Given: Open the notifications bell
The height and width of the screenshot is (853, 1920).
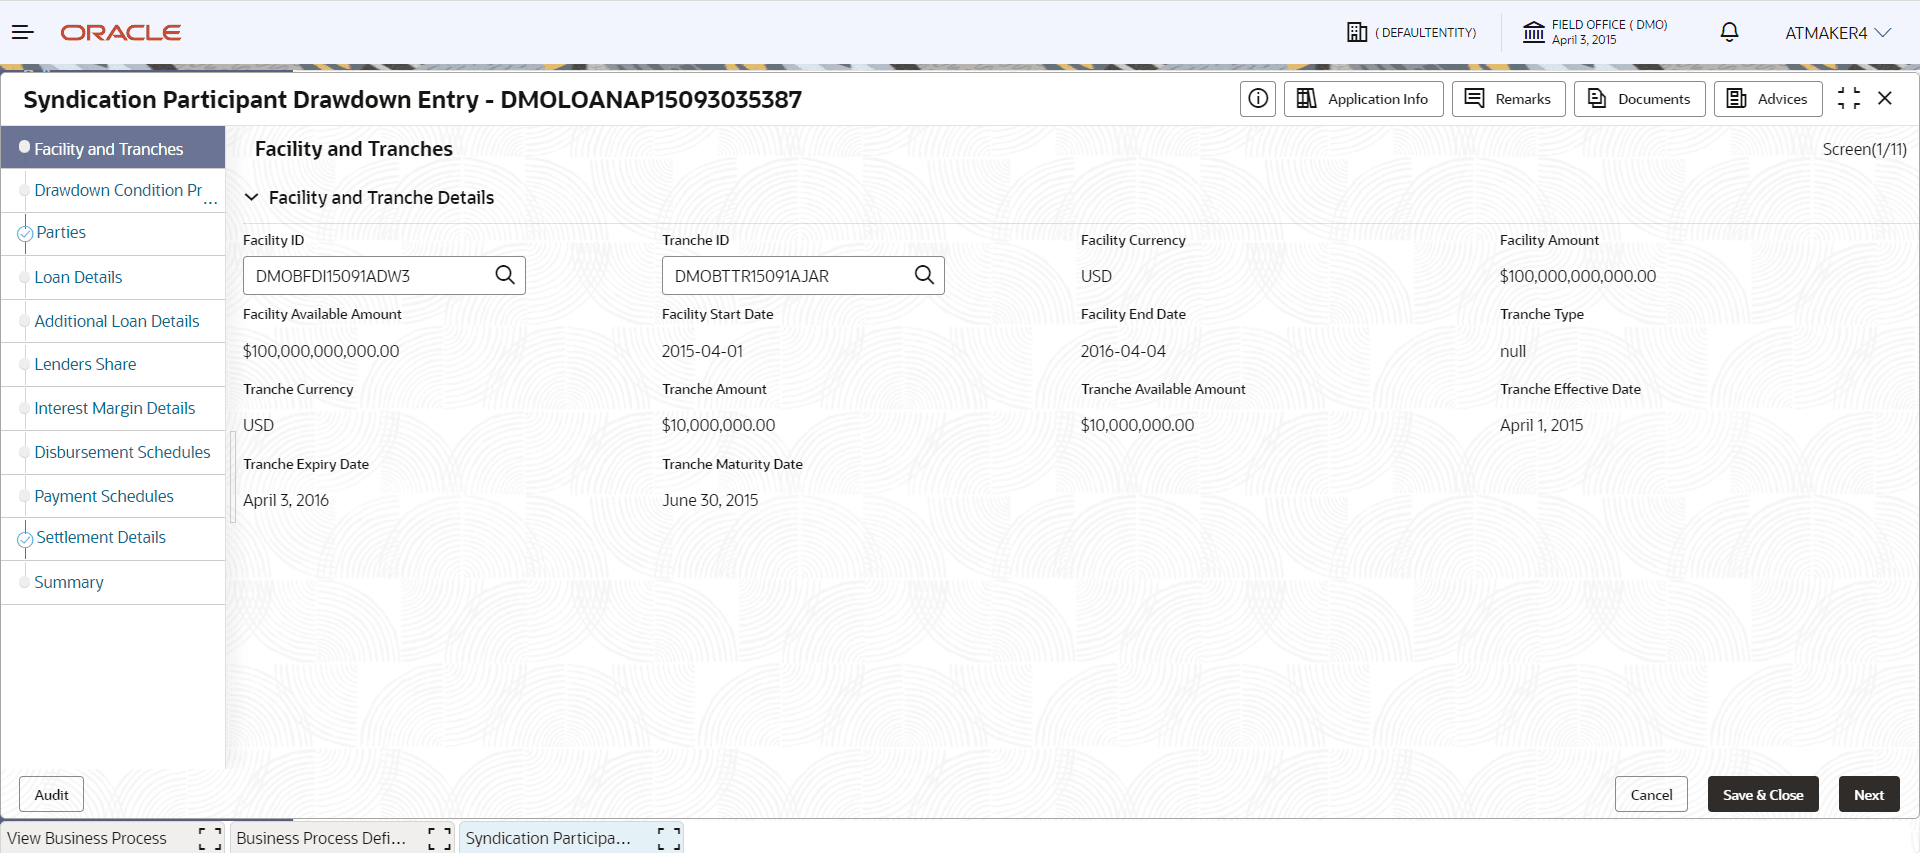Looking at the screenshot, I should (x=1729, y=33).
